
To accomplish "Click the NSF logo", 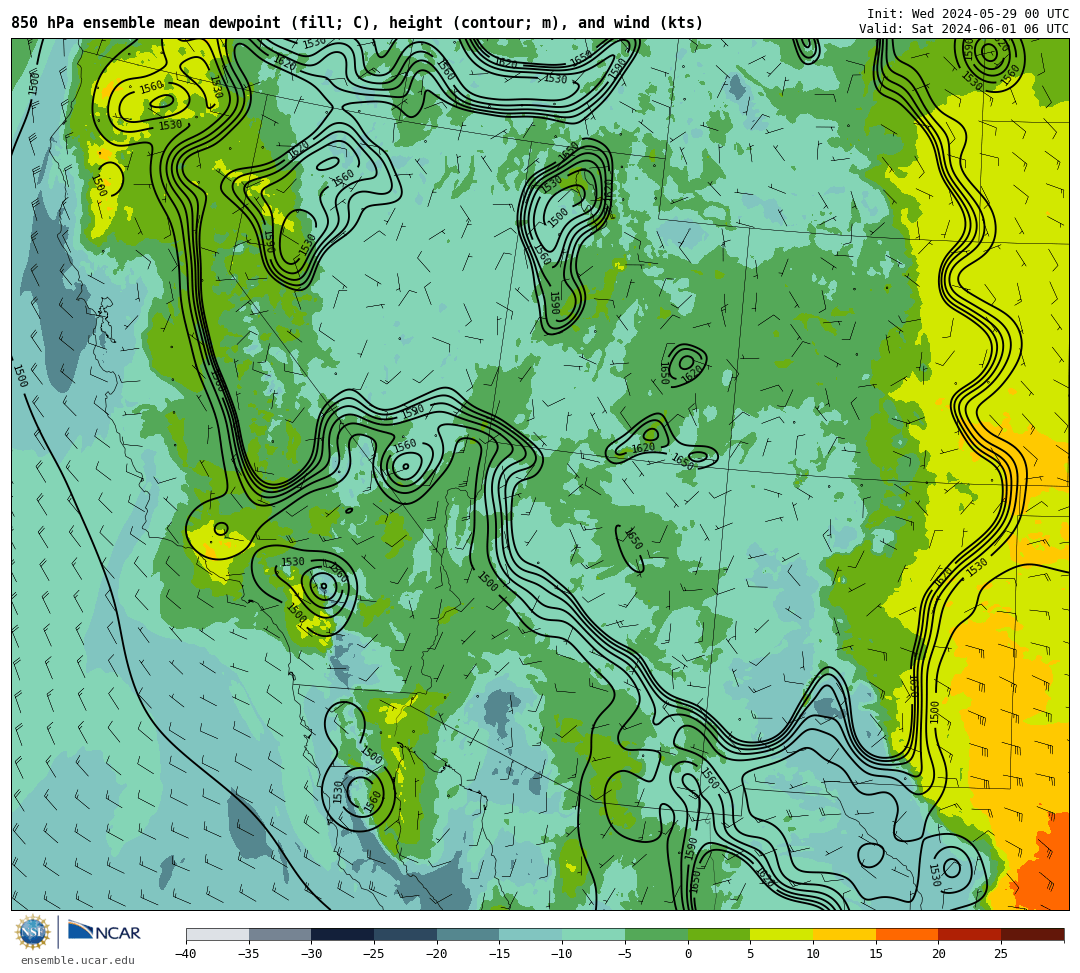I will click(x=32, y=932).
